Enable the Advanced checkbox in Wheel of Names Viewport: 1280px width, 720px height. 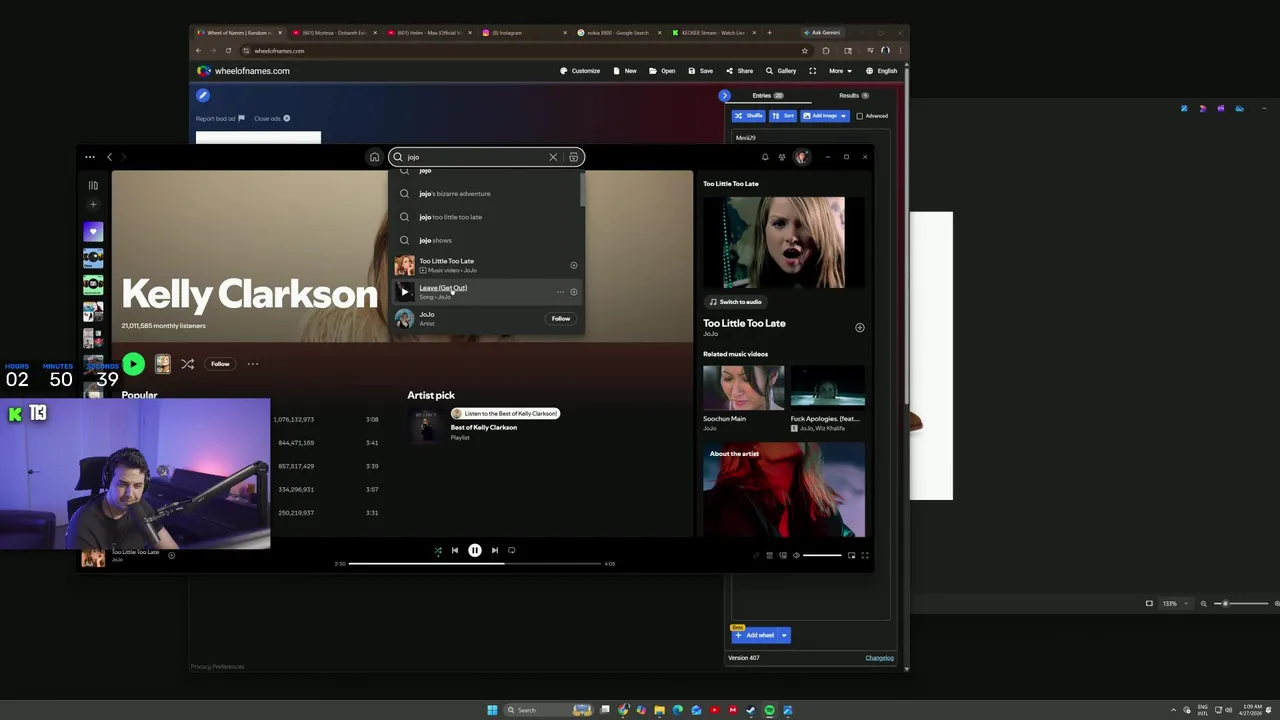coord(859,116)
